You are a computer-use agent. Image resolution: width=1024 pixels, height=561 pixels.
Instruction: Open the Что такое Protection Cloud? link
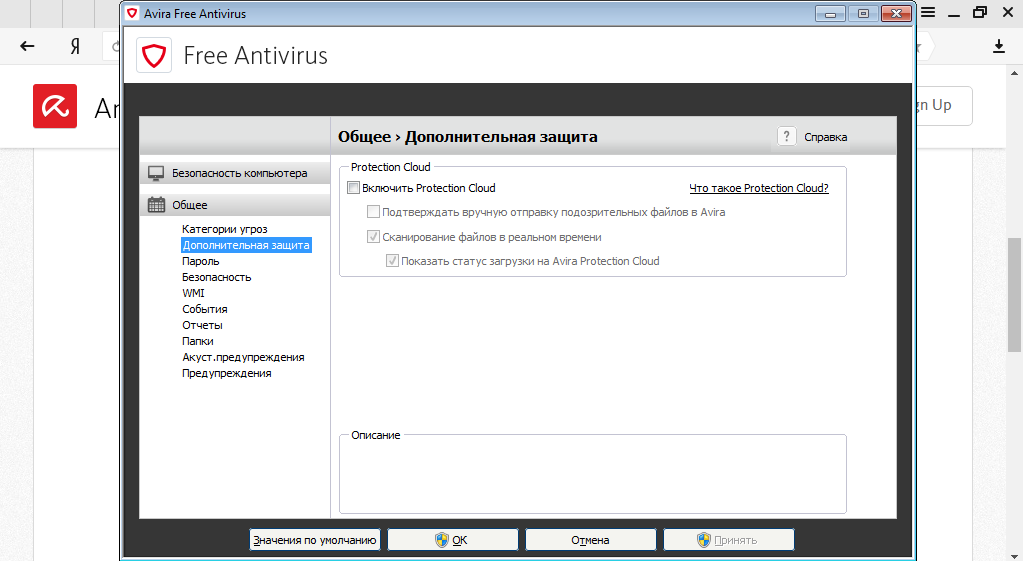coord(759,188)
